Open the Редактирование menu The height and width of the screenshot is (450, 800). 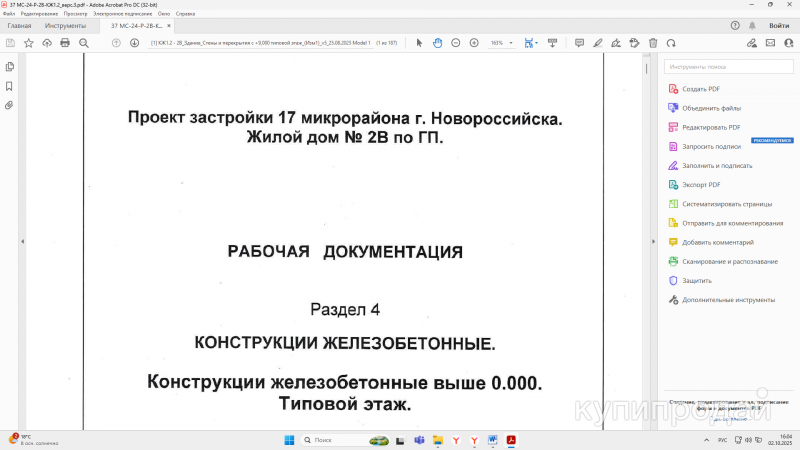tap(39, 14)
